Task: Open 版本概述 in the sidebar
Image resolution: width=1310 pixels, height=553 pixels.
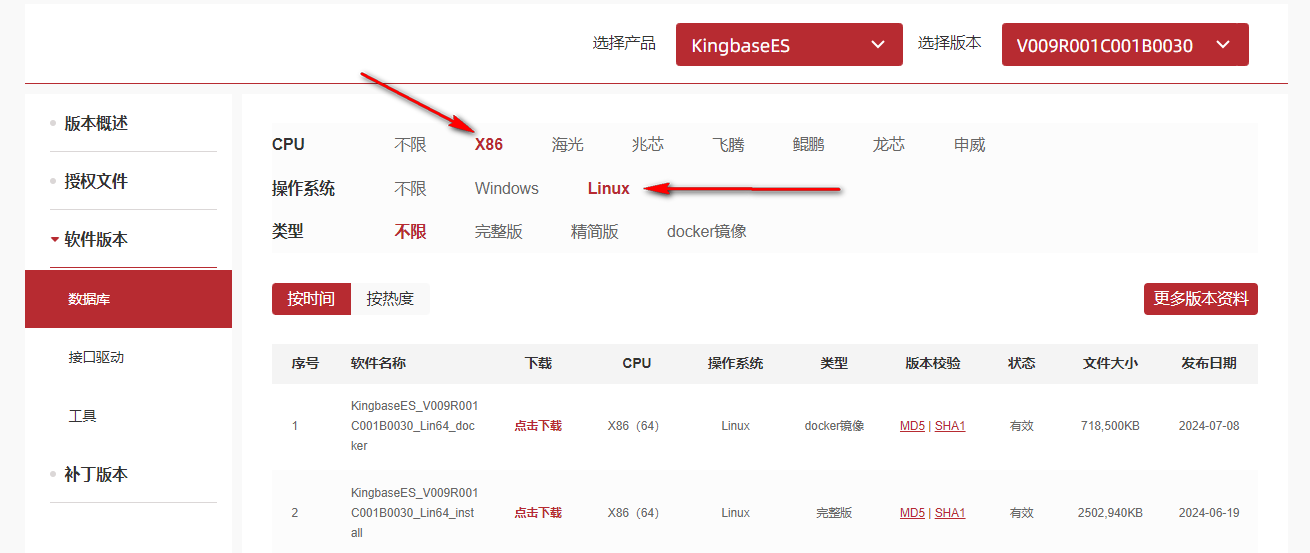Action: point(96,124)
